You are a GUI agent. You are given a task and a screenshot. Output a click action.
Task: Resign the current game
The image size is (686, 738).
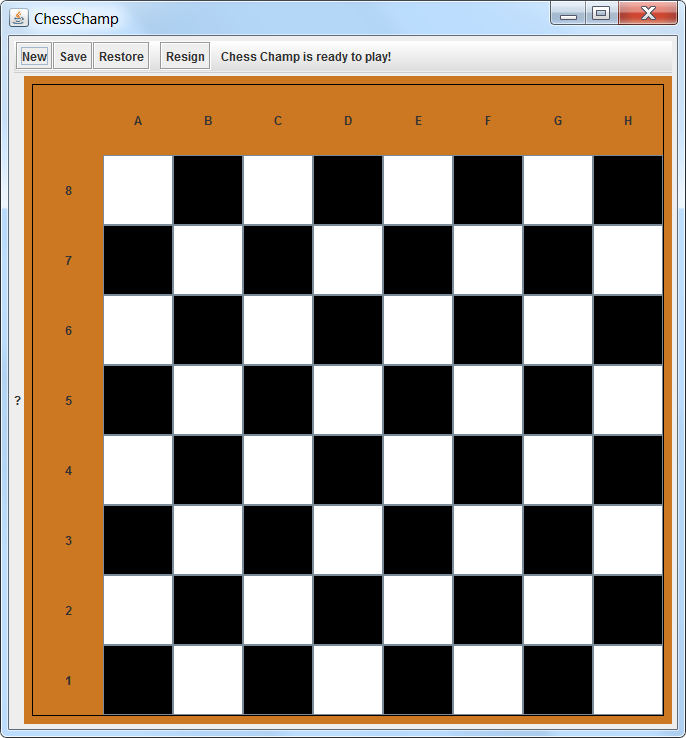(x=185, y=56)
